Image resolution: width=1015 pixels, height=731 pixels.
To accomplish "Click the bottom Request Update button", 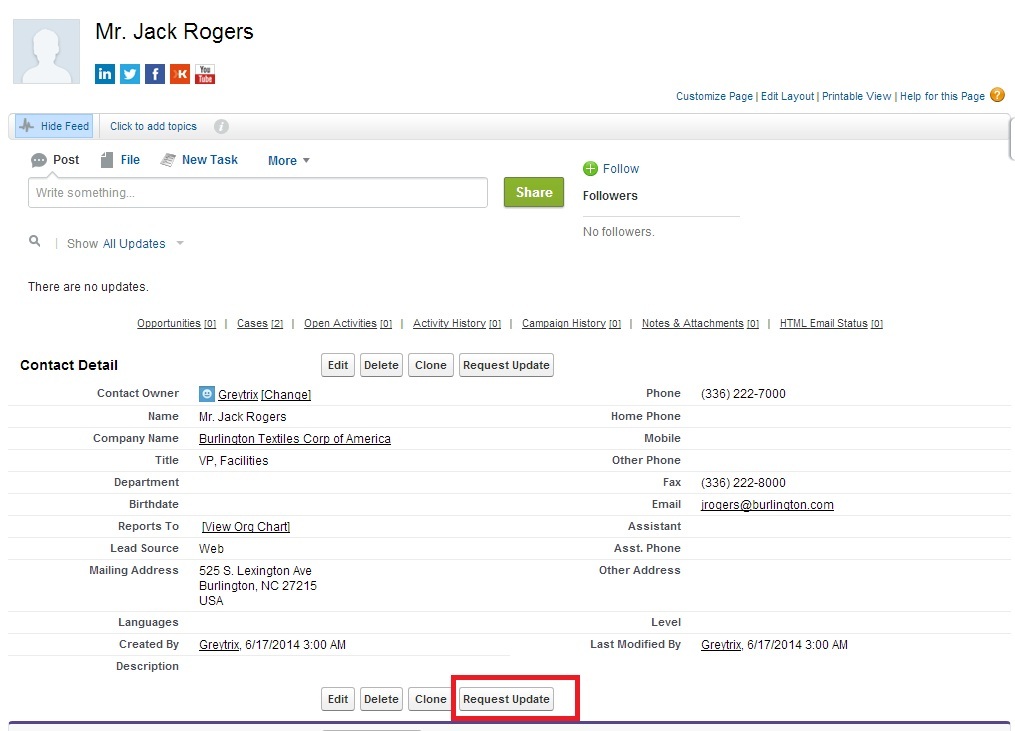I will click(506, 699).
